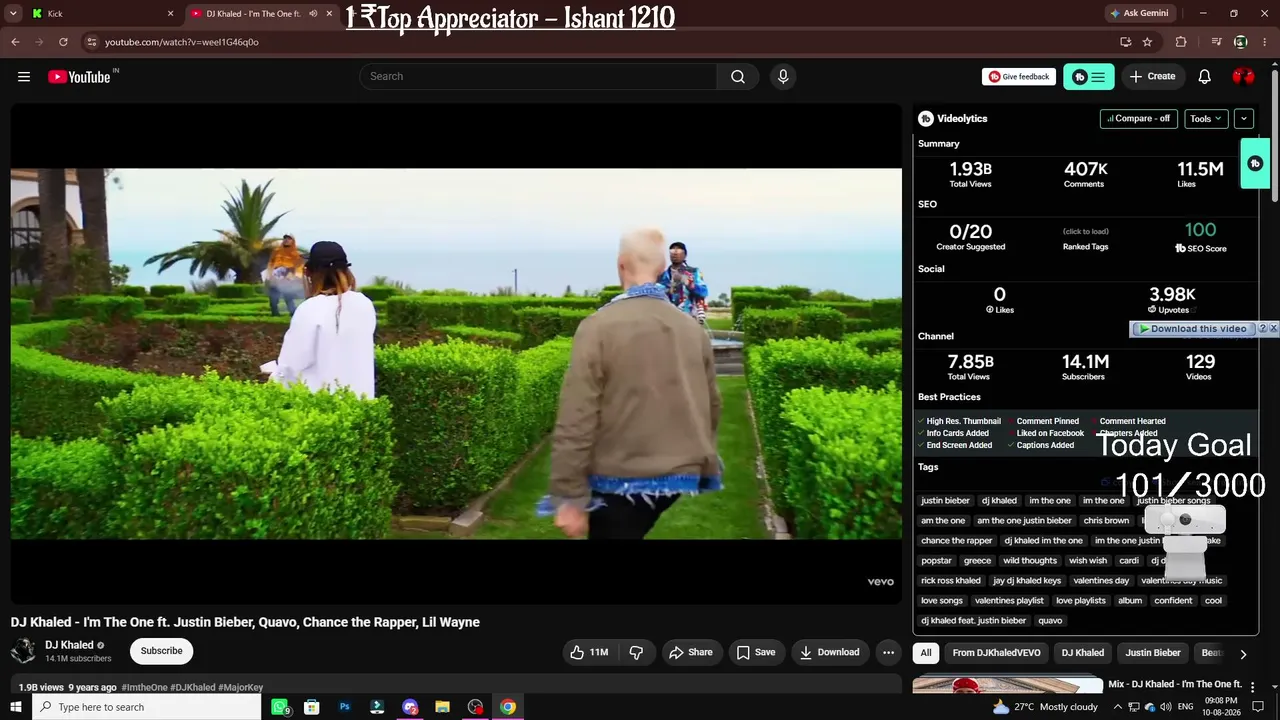Open the YouTube notifications bell
The height and width of the screenshot is (720, 1280).
(1205, 77)
